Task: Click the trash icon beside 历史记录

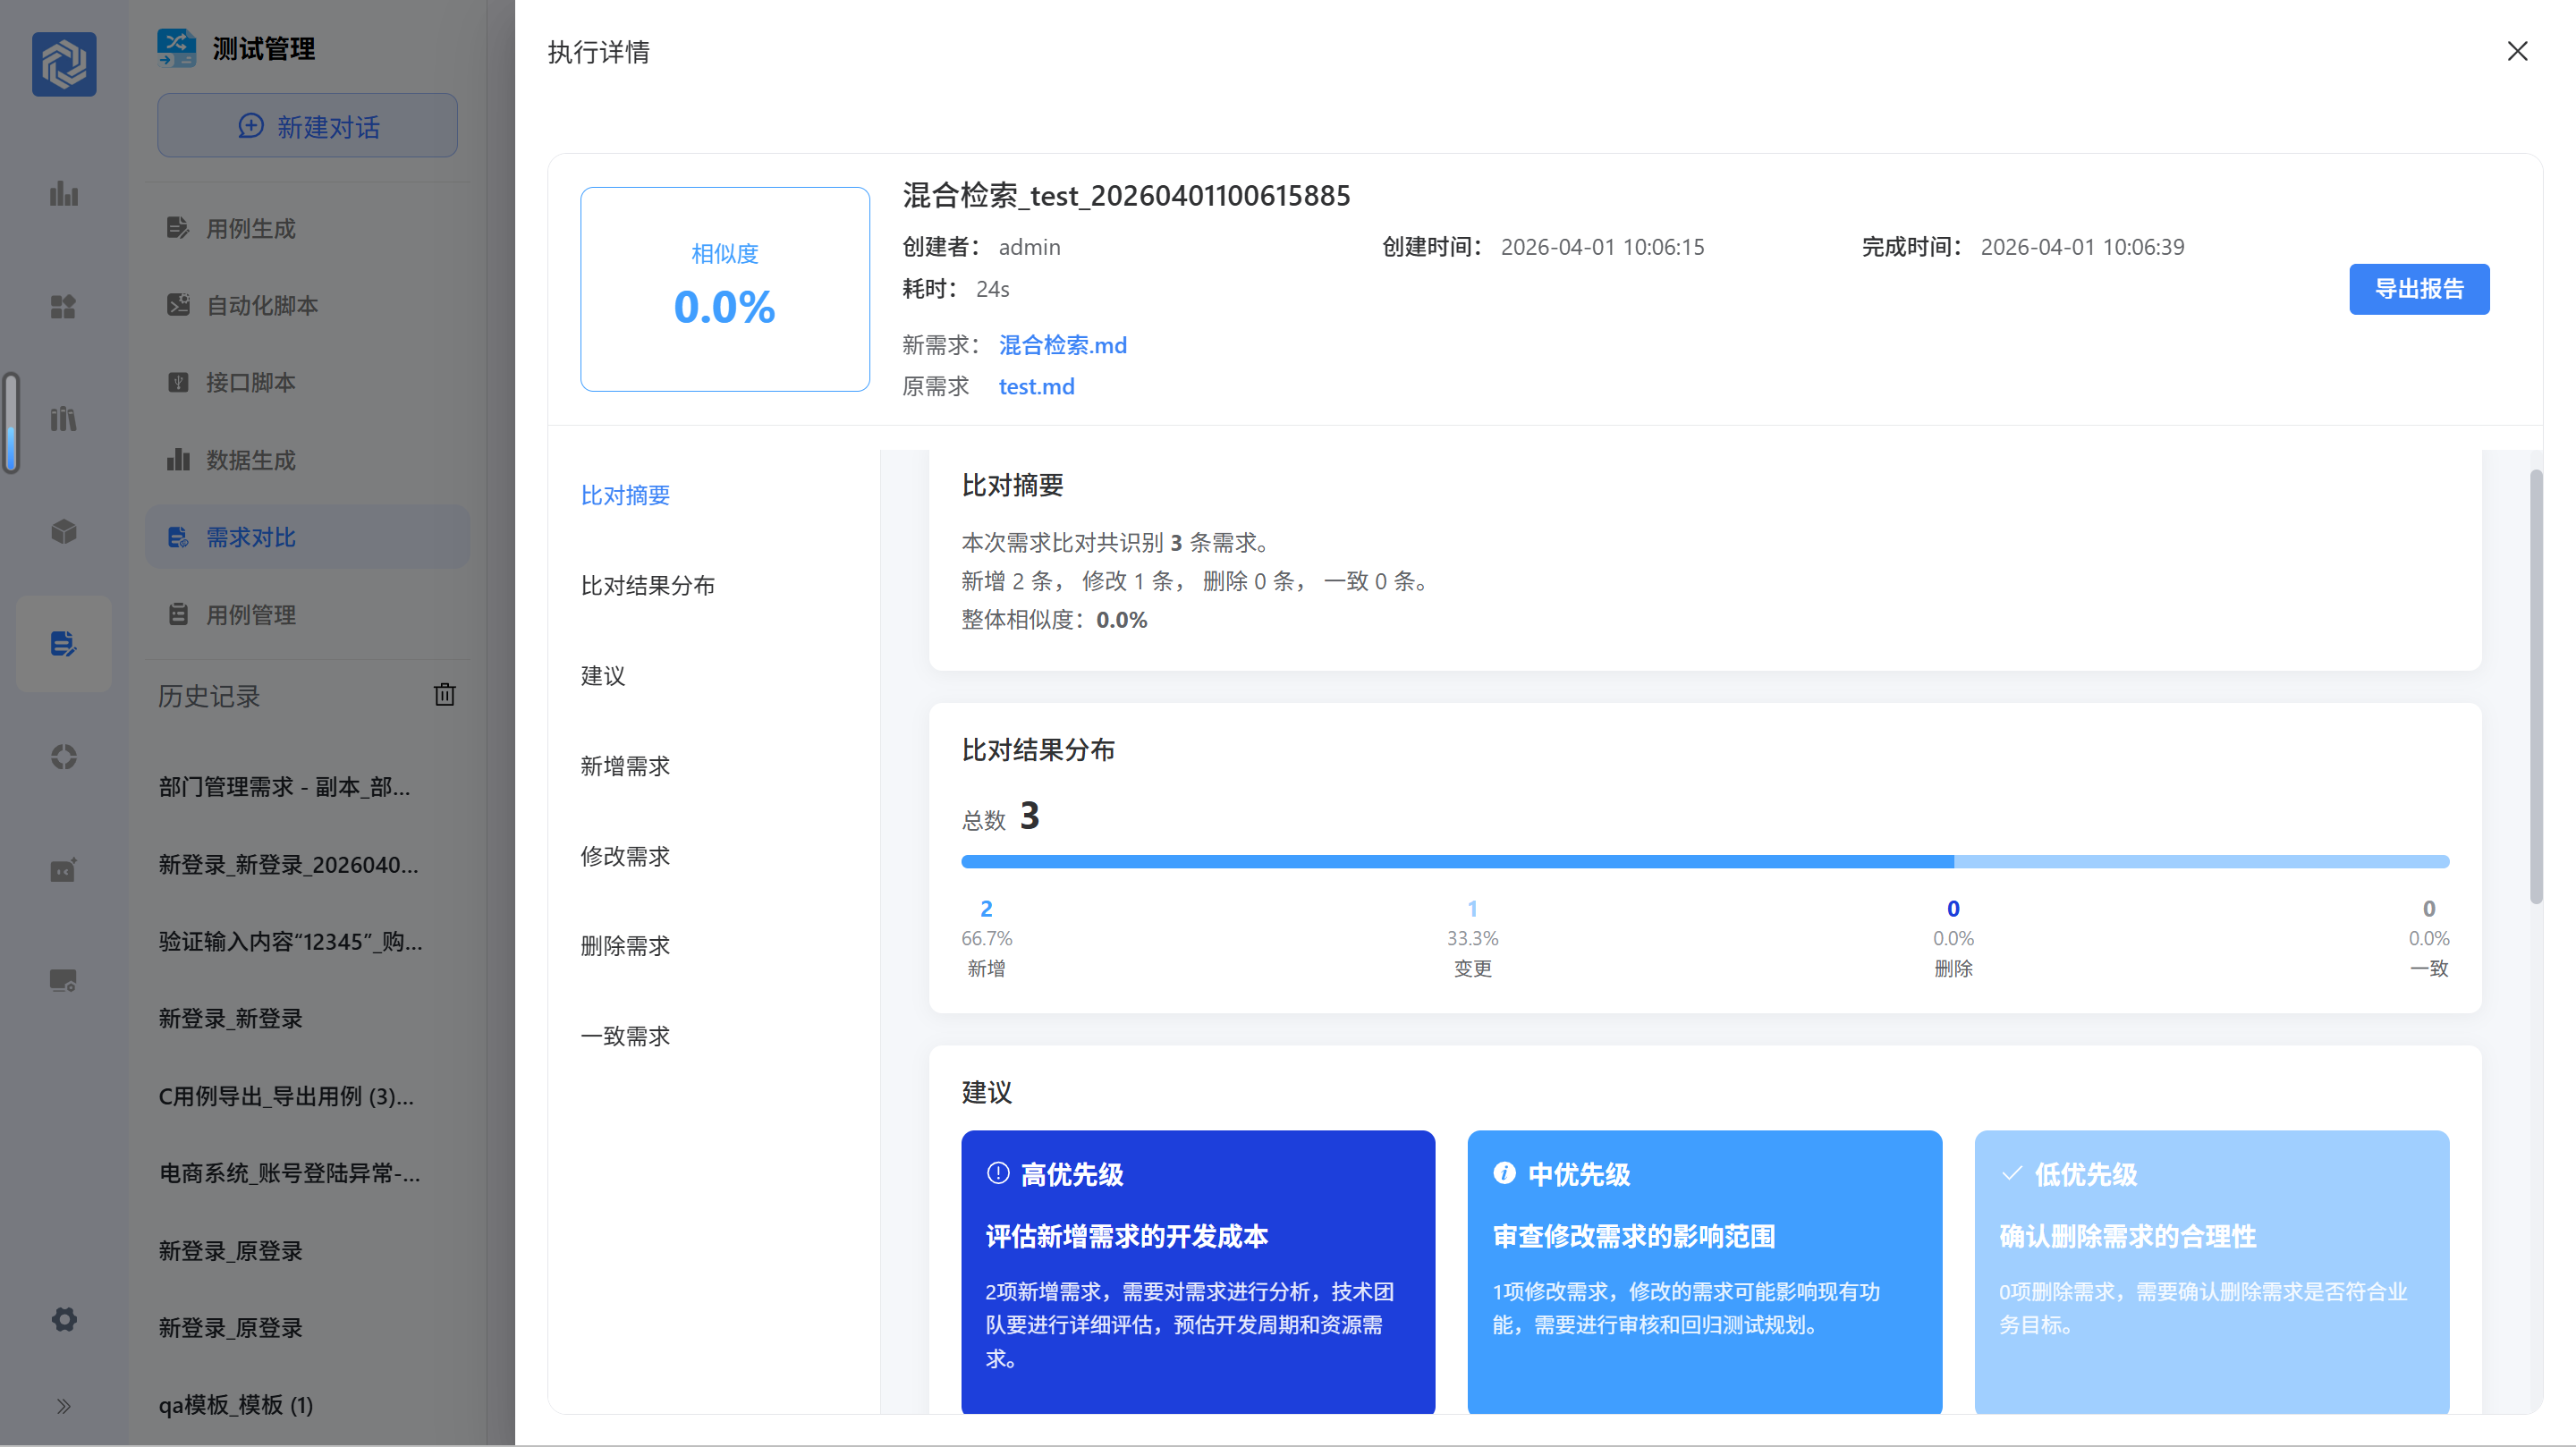Action: pos(444,695)
